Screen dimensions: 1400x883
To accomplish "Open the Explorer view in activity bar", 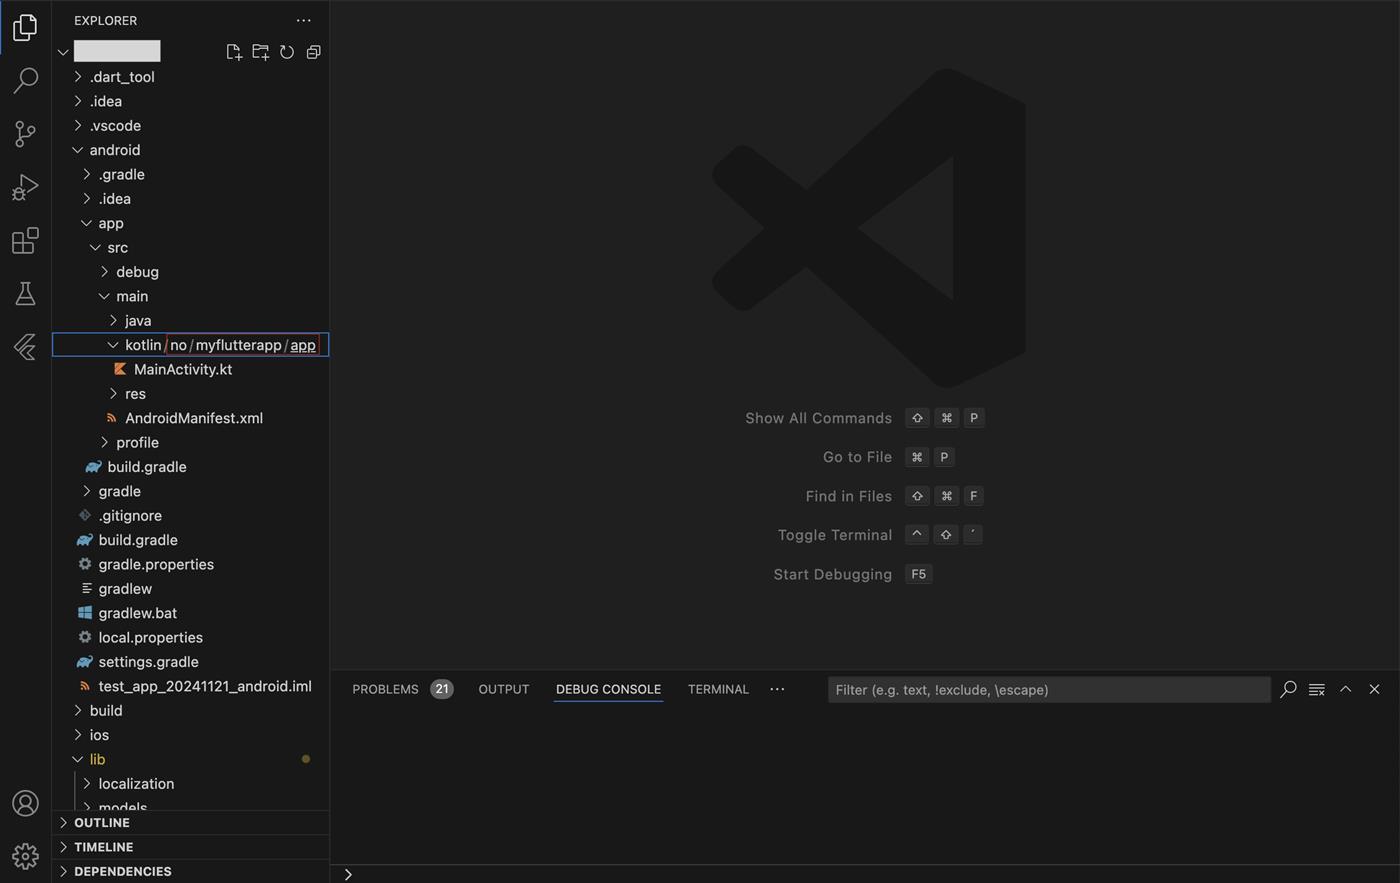I will coord(25,27).
